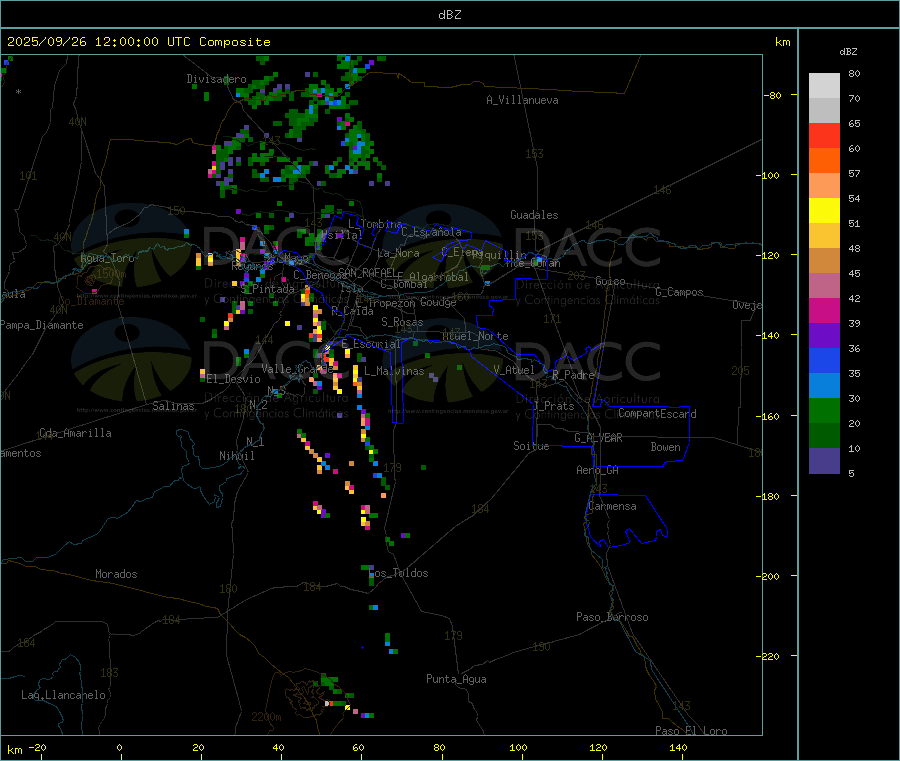The height and width of the screenshot is (761, 900).
Task: Click the A_Villanueva place label
Action: click(x=522, y=100)
